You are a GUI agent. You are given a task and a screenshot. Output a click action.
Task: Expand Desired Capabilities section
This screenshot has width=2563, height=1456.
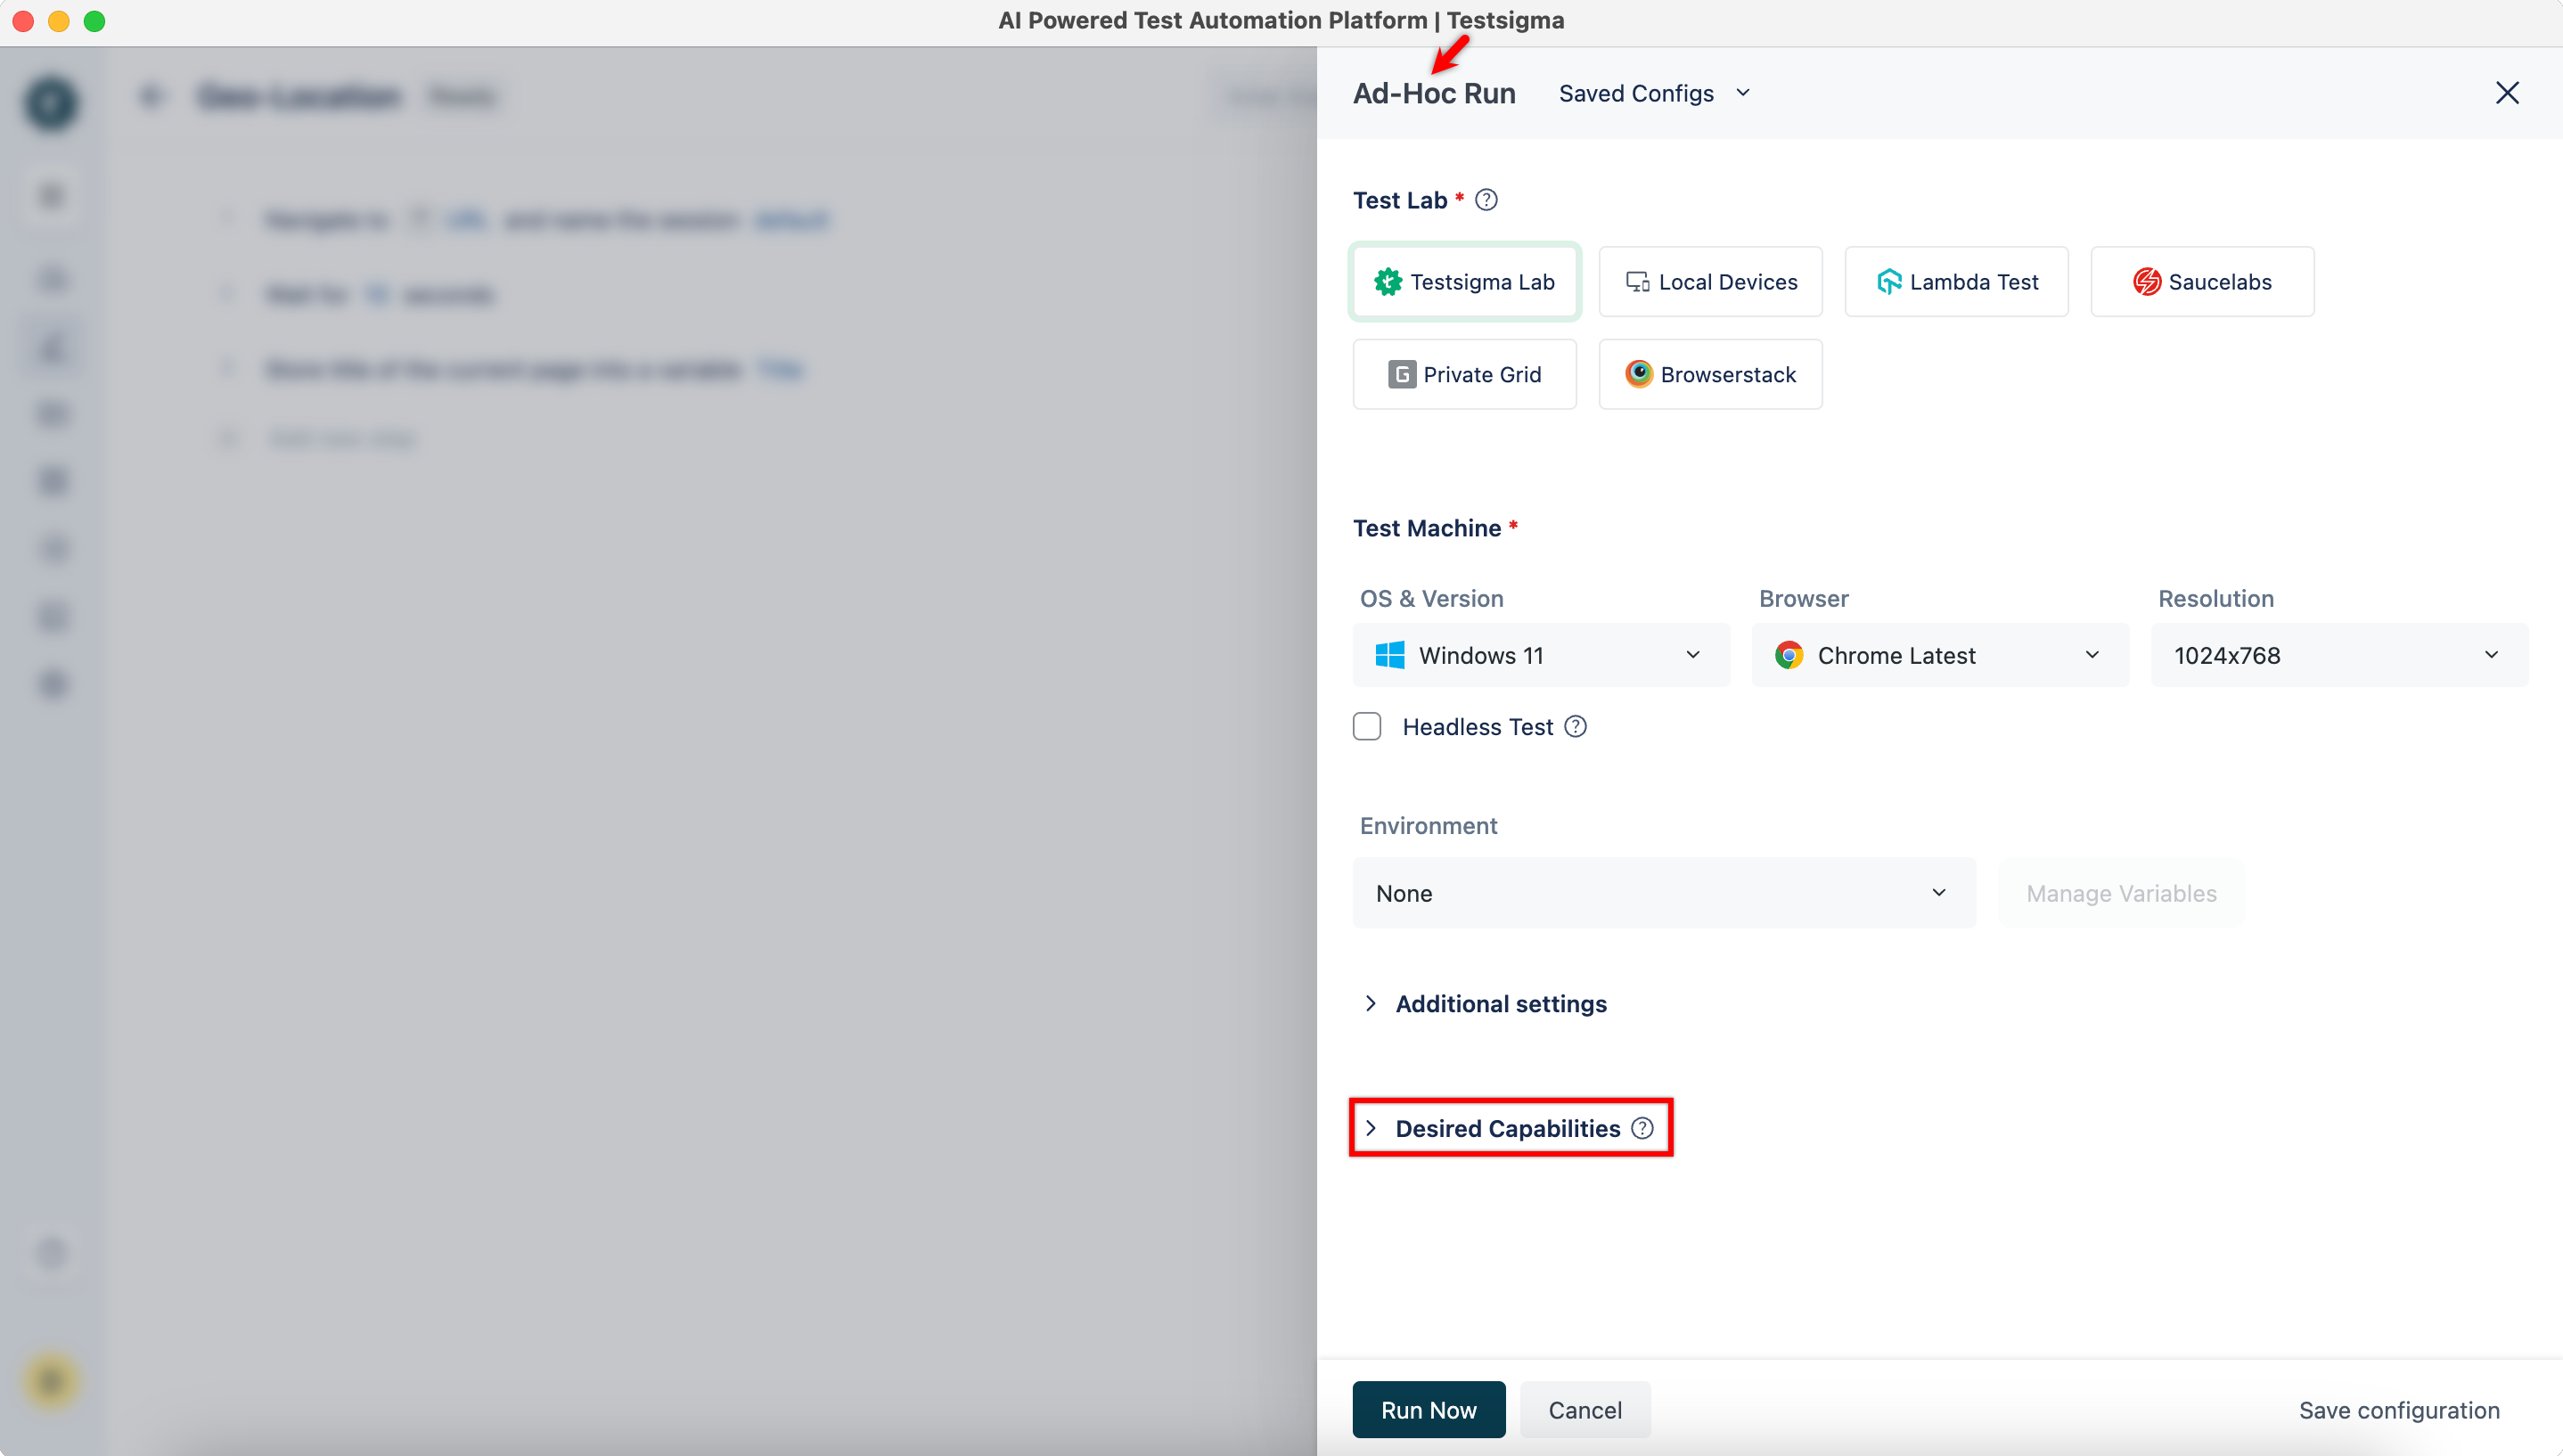1506,1128
